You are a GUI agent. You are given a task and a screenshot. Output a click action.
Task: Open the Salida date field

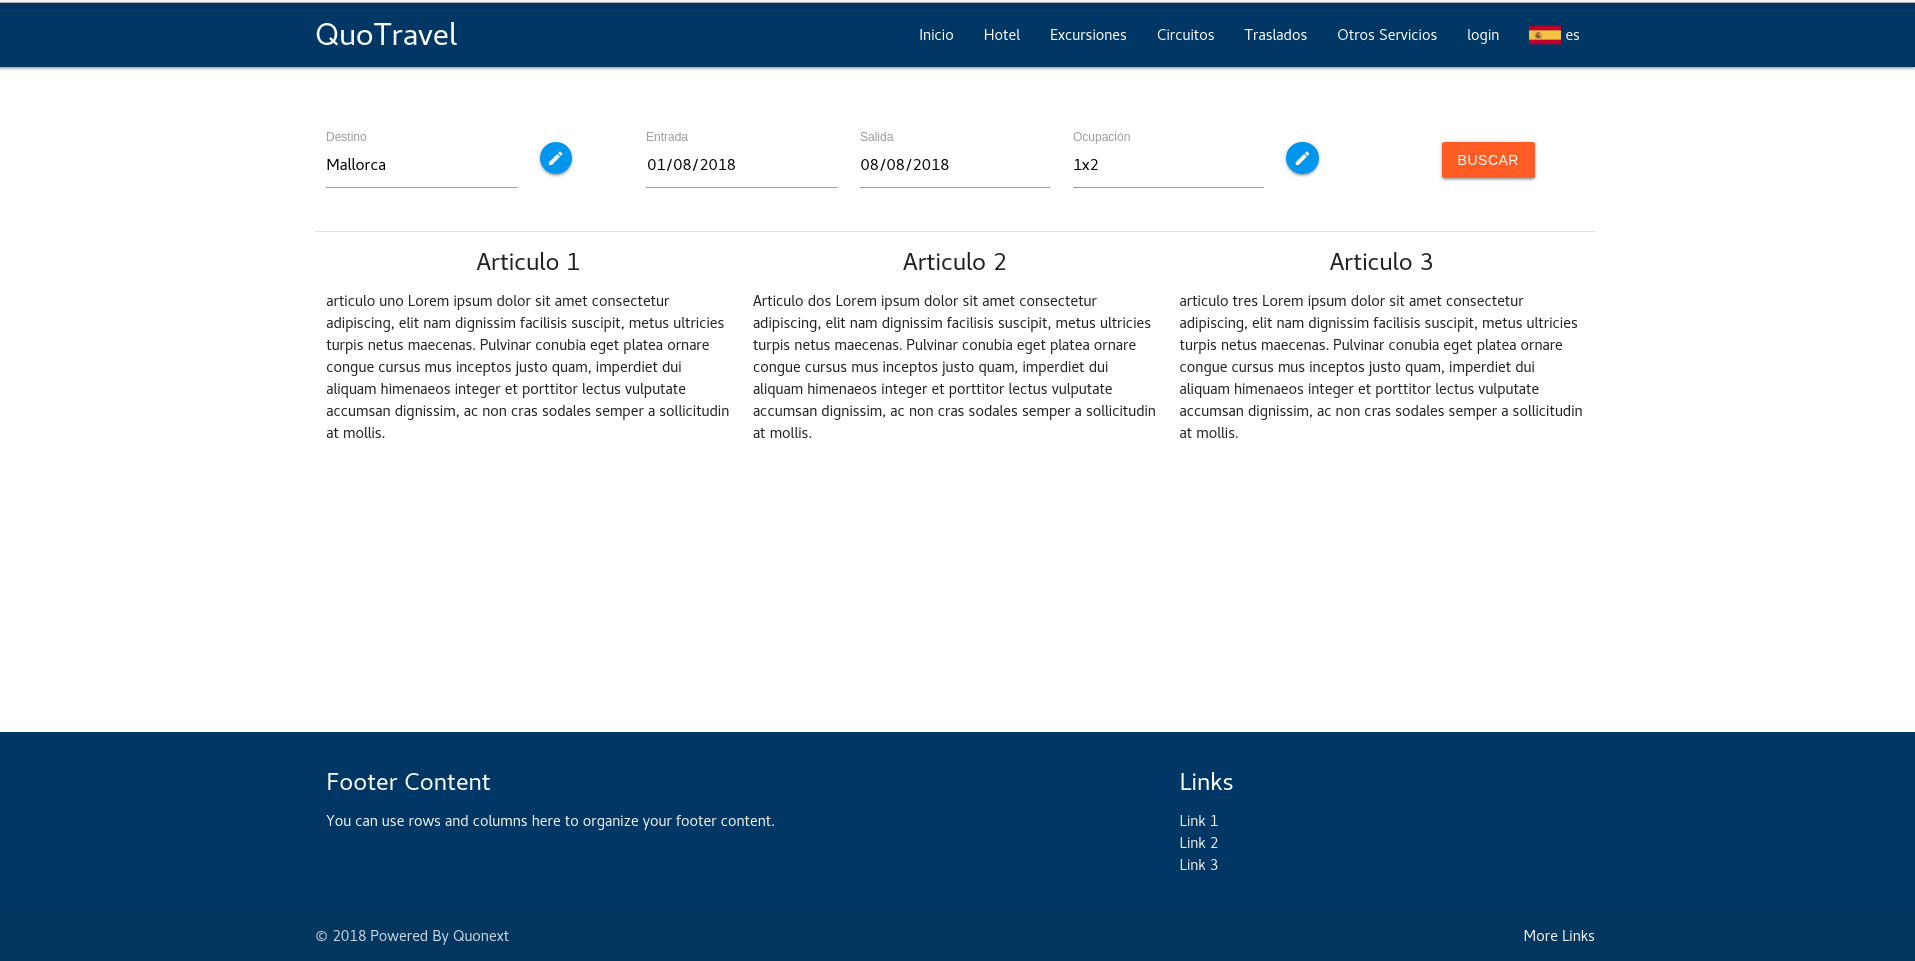click(x=955, y=165)
